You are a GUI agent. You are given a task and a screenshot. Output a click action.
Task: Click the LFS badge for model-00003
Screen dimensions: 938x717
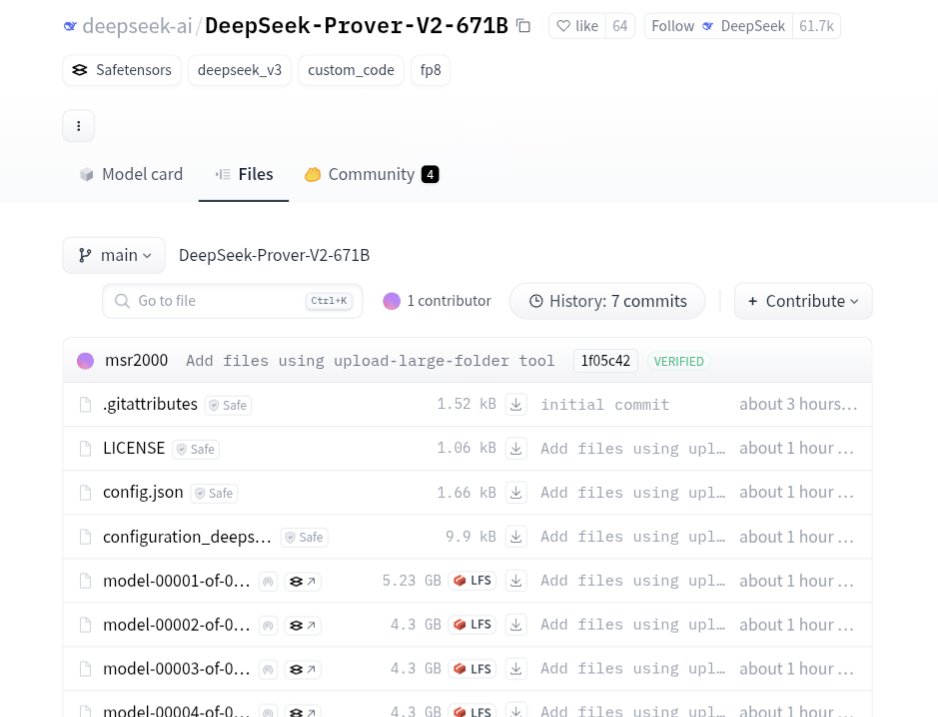(473, 669)
